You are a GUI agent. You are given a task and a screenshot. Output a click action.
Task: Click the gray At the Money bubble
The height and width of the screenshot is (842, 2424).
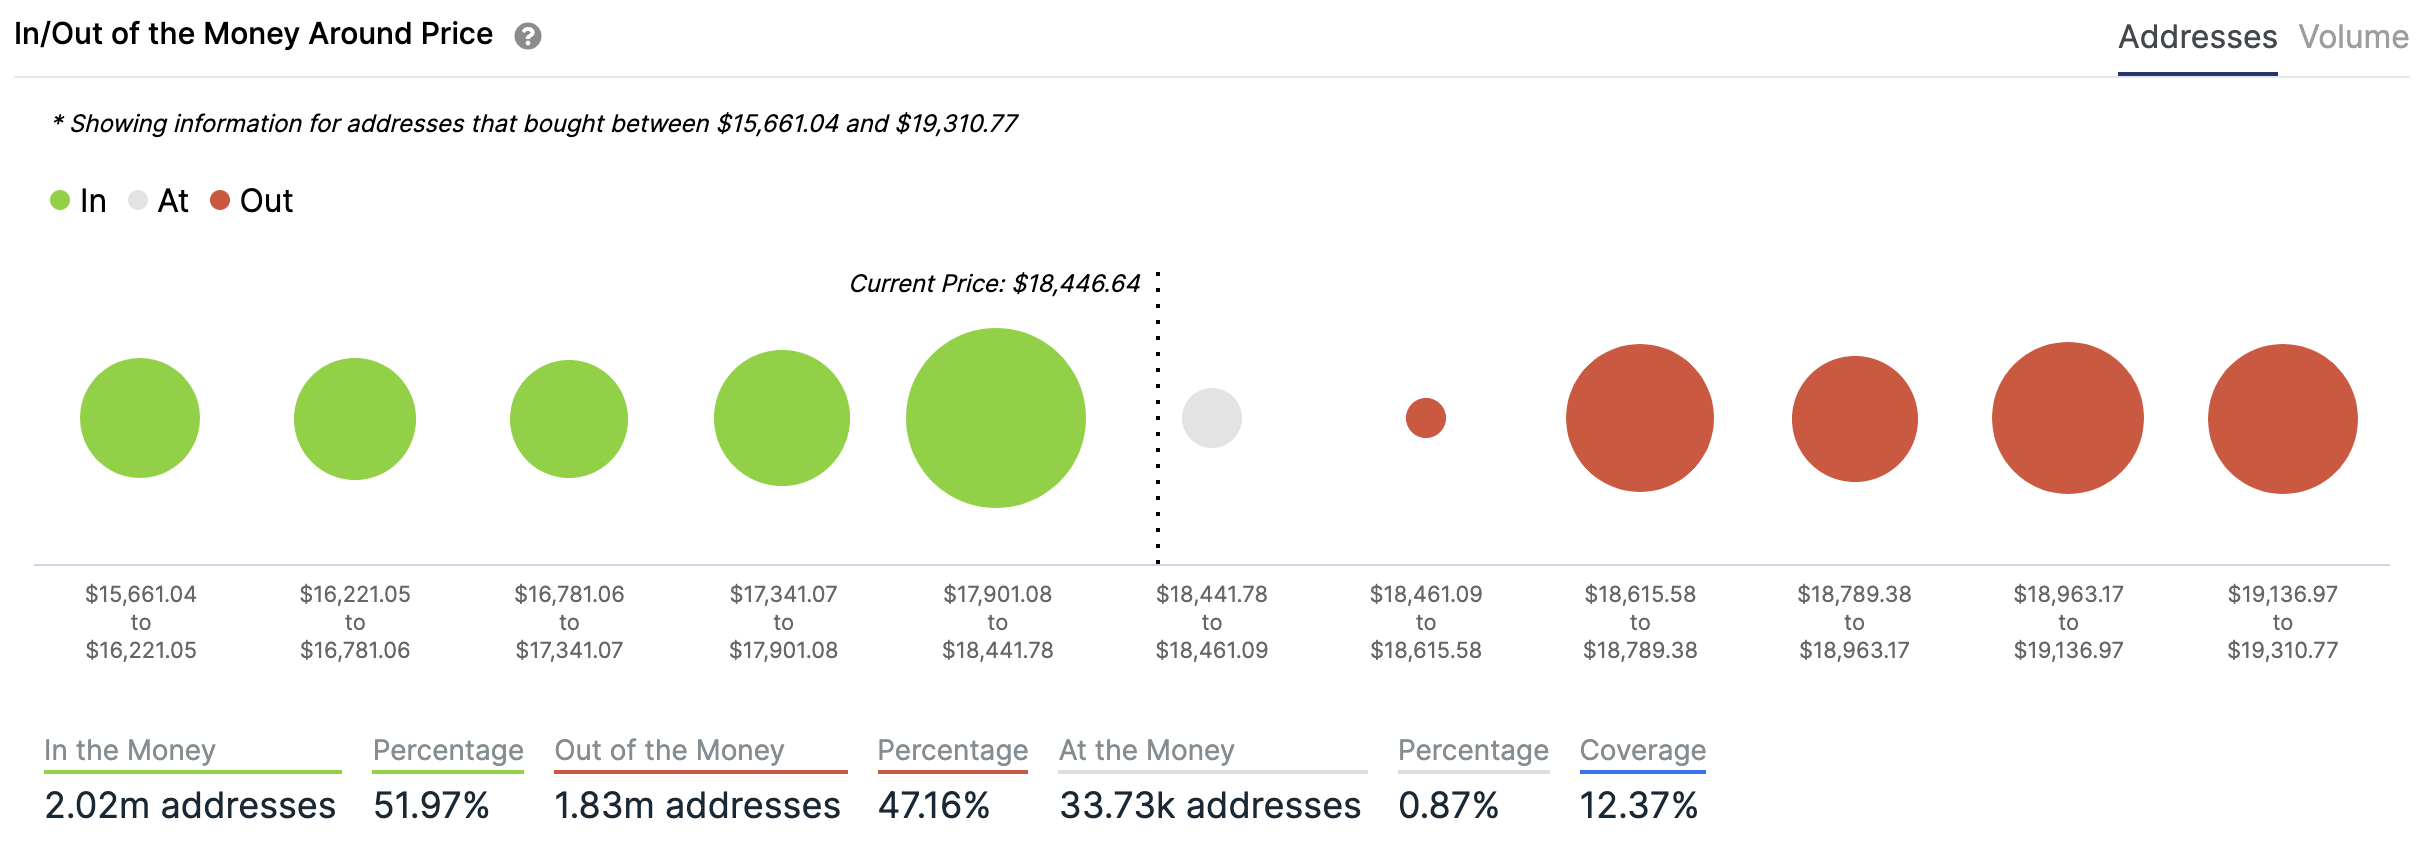click(1212, 418)
